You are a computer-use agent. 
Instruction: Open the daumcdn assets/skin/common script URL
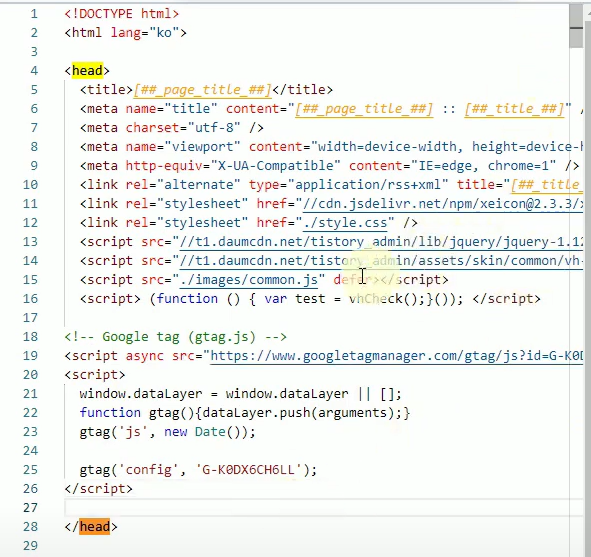(x=381, y=261)
